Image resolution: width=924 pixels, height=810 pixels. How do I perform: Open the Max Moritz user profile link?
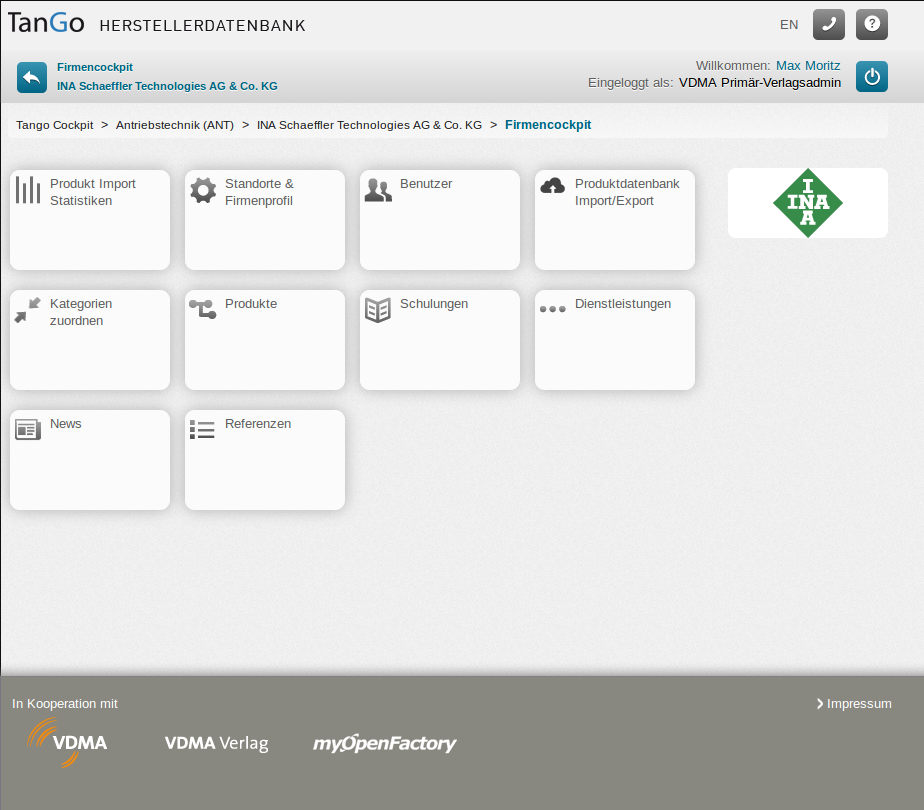pos(808,65)
